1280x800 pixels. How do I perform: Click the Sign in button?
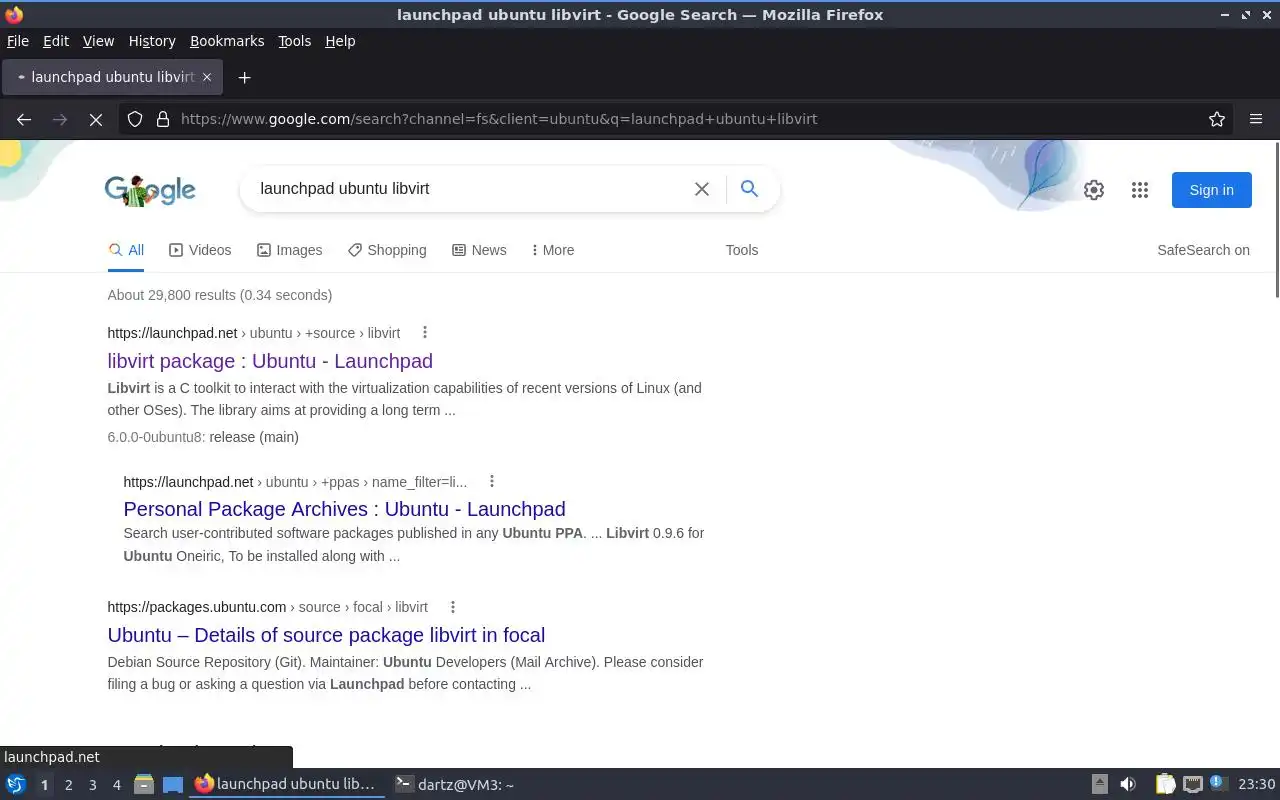[x=1211, y=190]
